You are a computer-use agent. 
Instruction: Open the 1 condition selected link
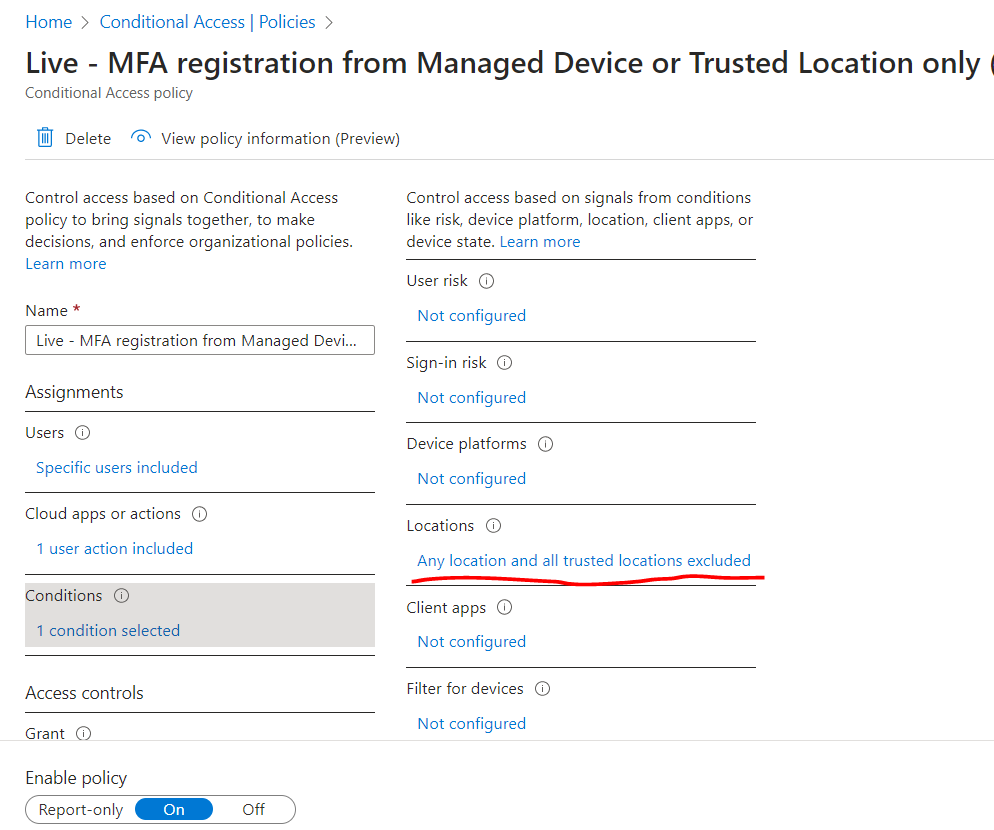pos(107,630)
